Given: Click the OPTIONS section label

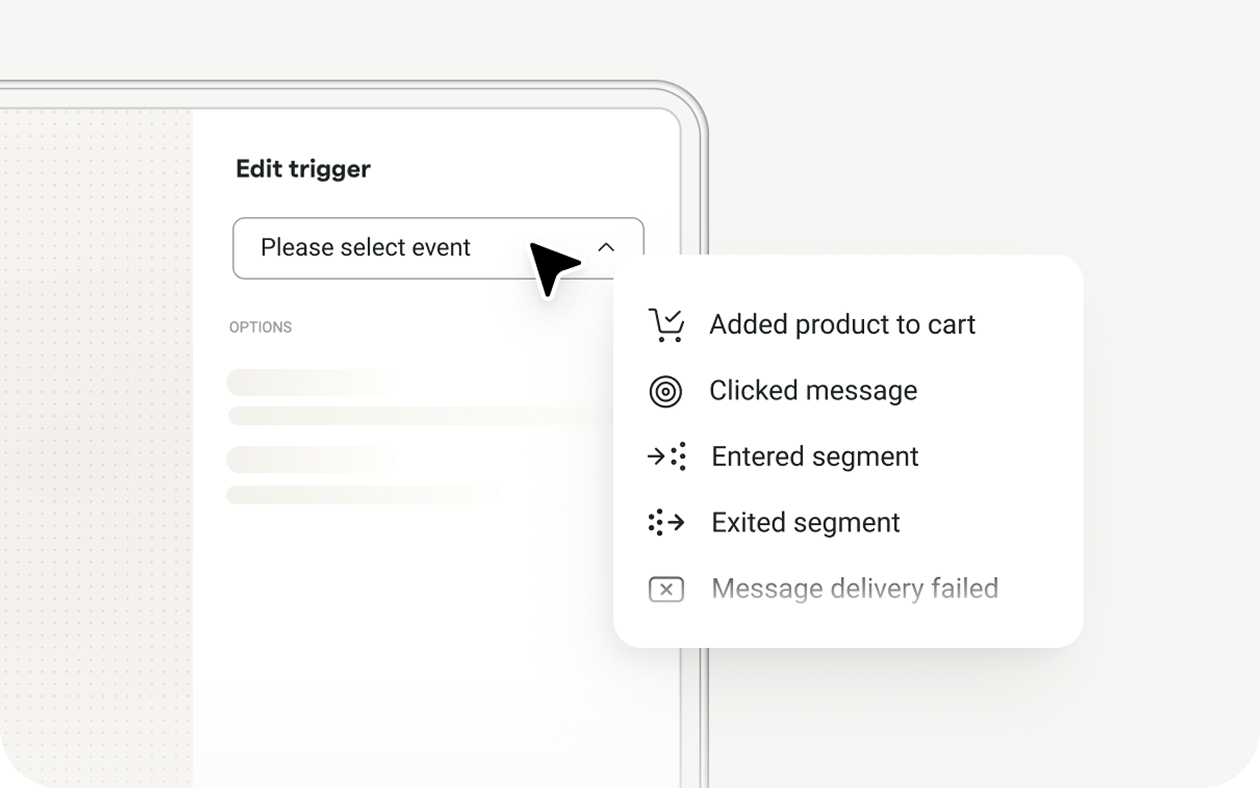Looking at the screenshot, I should click(261, 327).
